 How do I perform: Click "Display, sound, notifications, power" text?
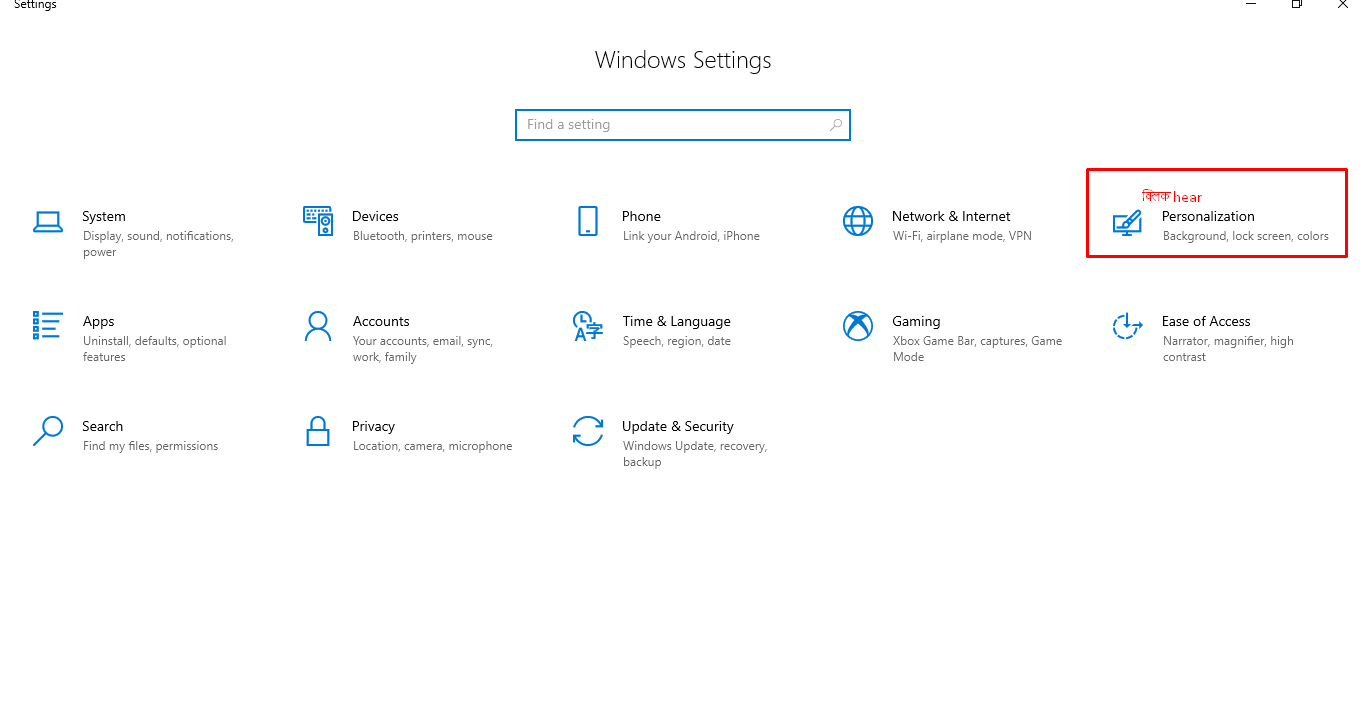[158, 244]
